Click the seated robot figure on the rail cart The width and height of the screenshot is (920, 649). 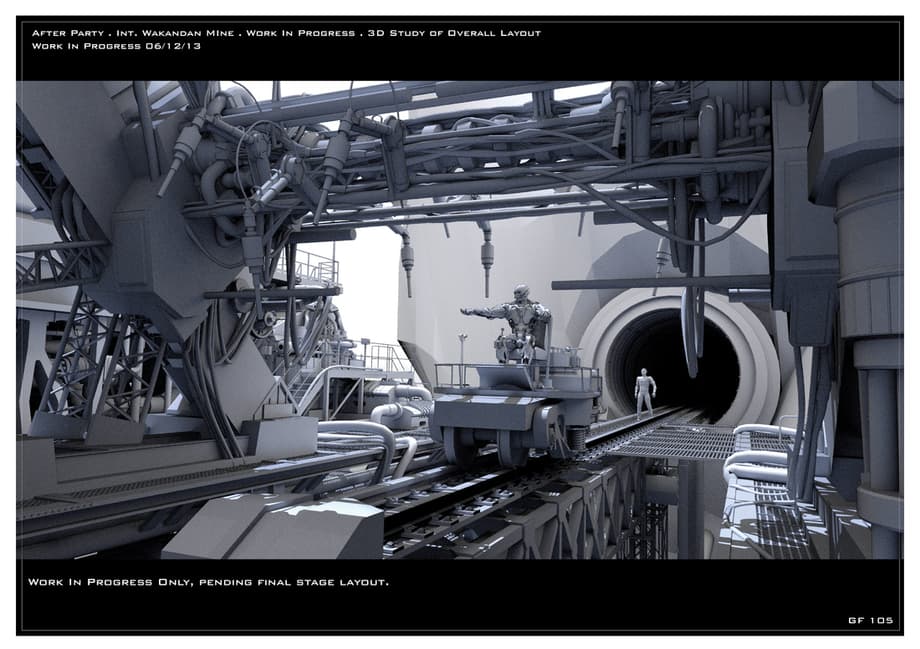pos(522,326)
